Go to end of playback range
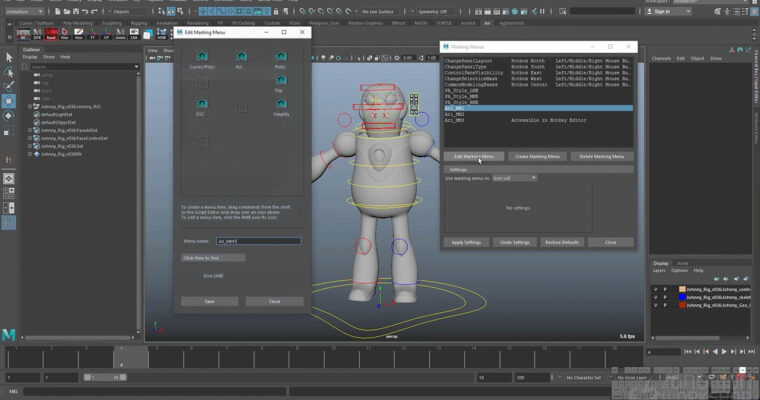The height and width of the screenshot is (400, 760). coord(752,352)
